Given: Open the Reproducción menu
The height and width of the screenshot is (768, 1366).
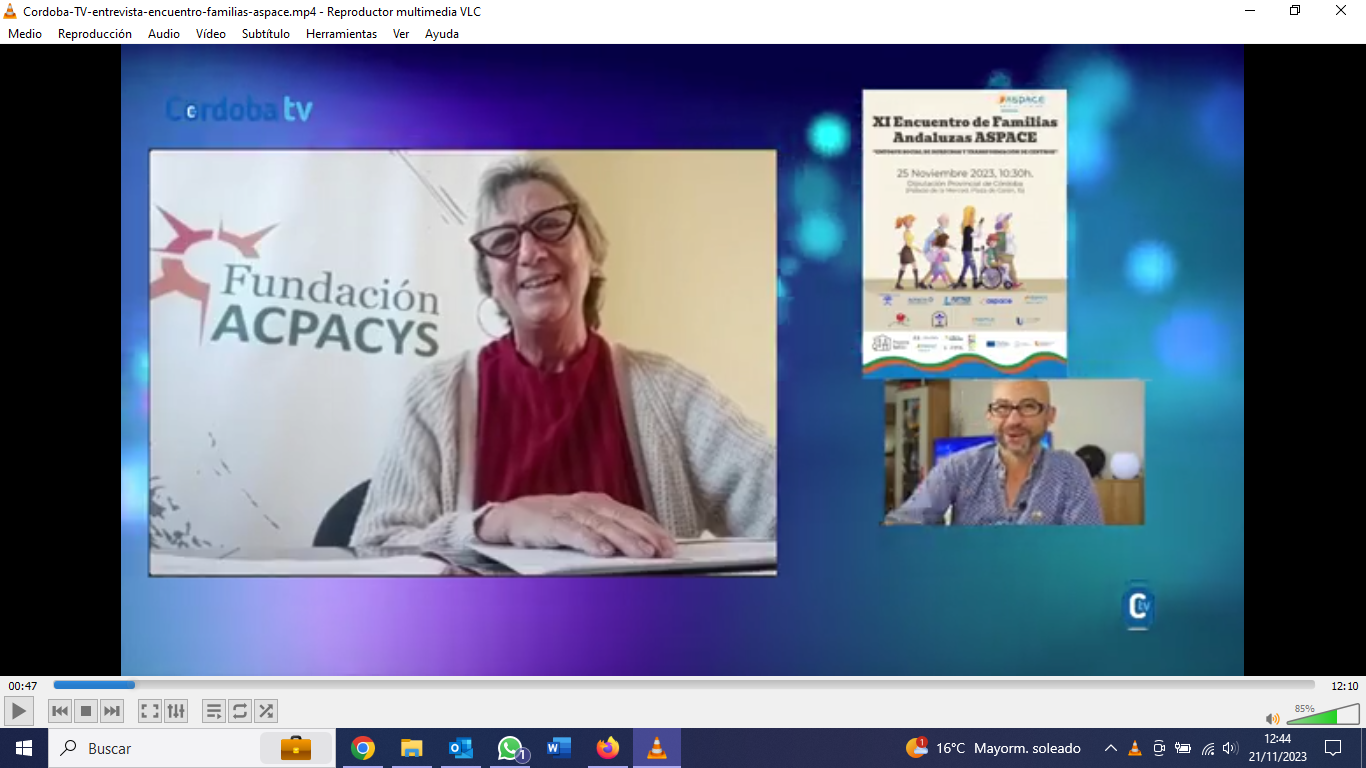Looking at the screenshot, I should click(95, 34).
